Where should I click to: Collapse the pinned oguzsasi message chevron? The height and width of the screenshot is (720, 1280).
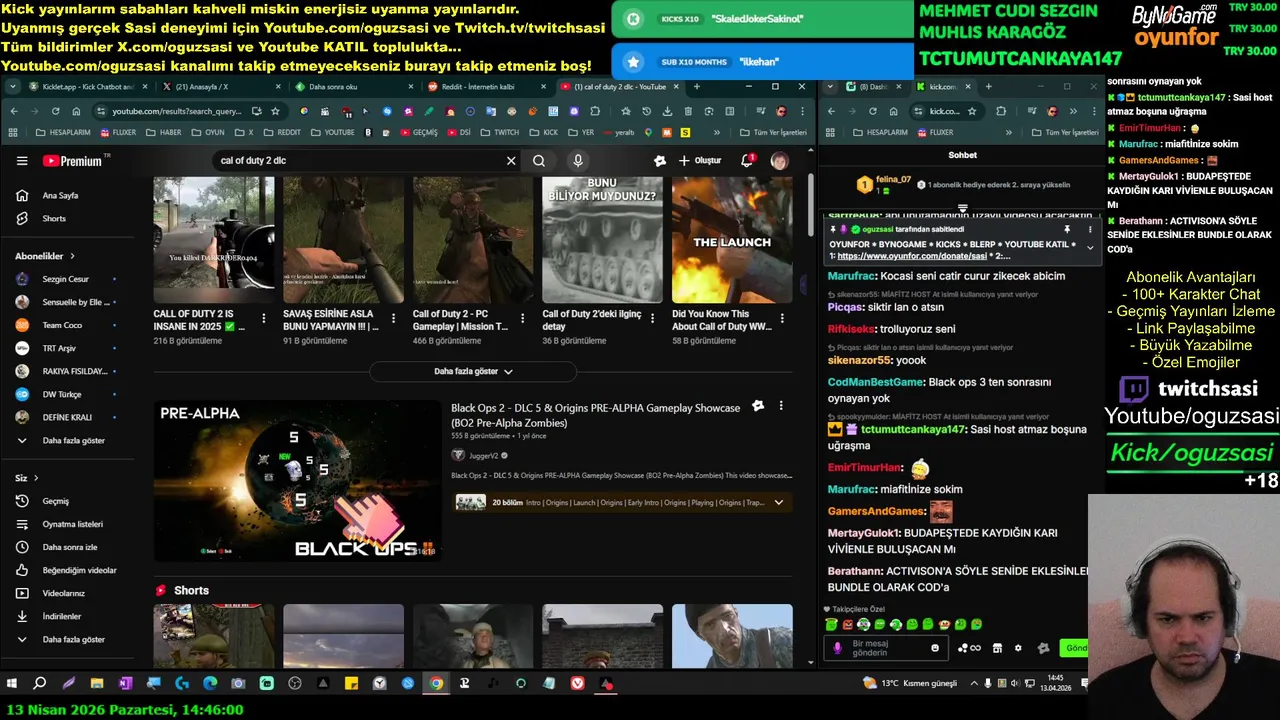1090,248
